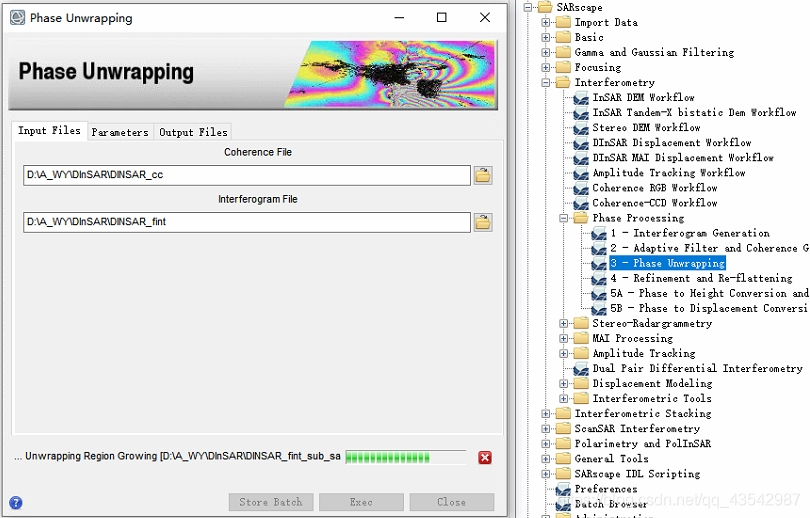Expand the Import Data folder

[546, 22]
